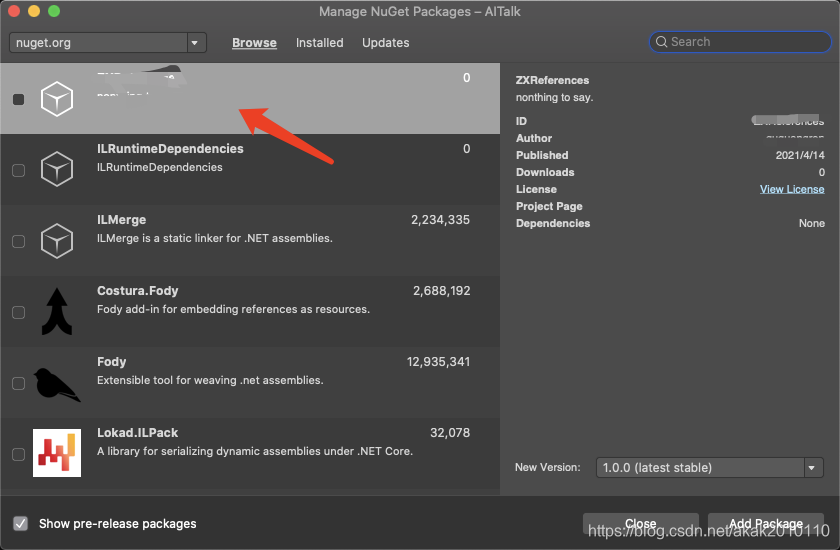Click the Dependencies value None
Viewport: 840px width, 550px height.
812,223
